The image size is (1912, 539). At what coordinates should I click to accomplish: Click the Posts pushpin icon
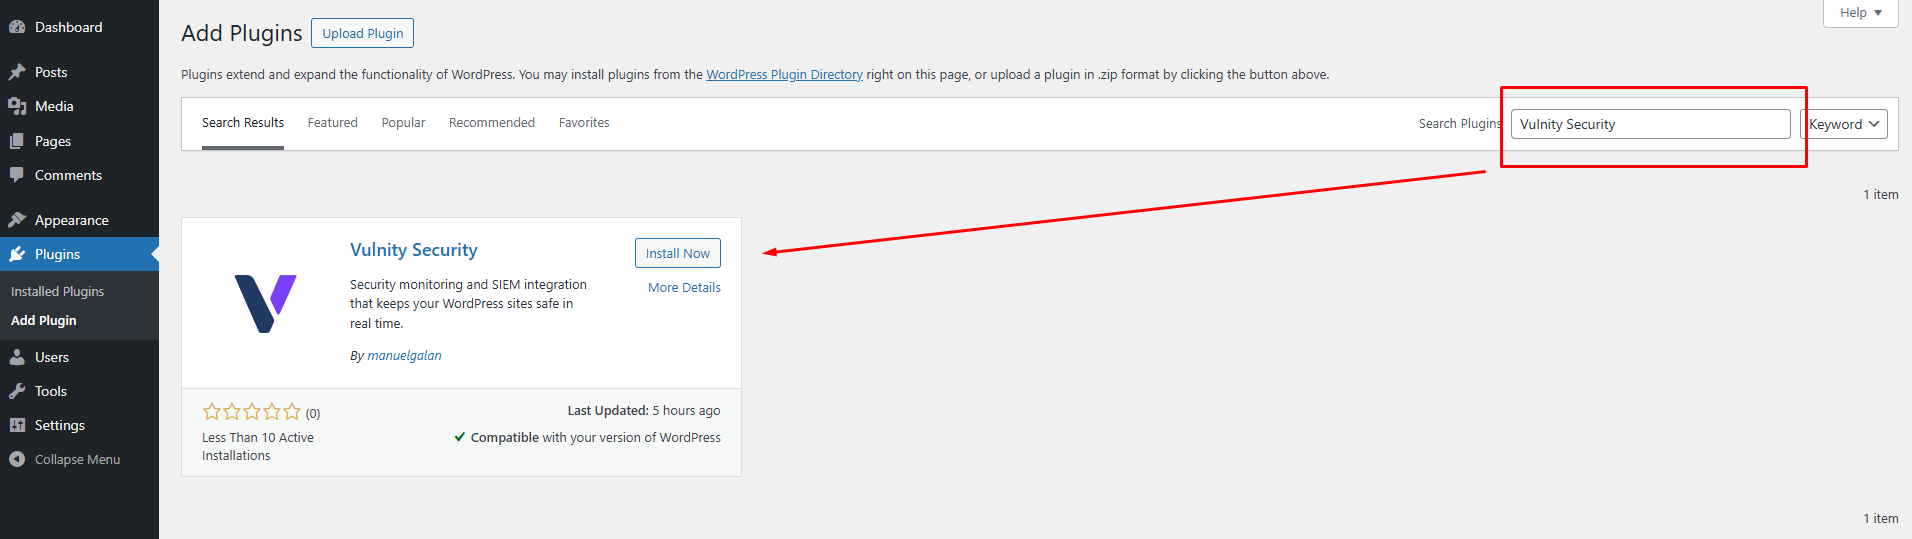pos(17,72)
